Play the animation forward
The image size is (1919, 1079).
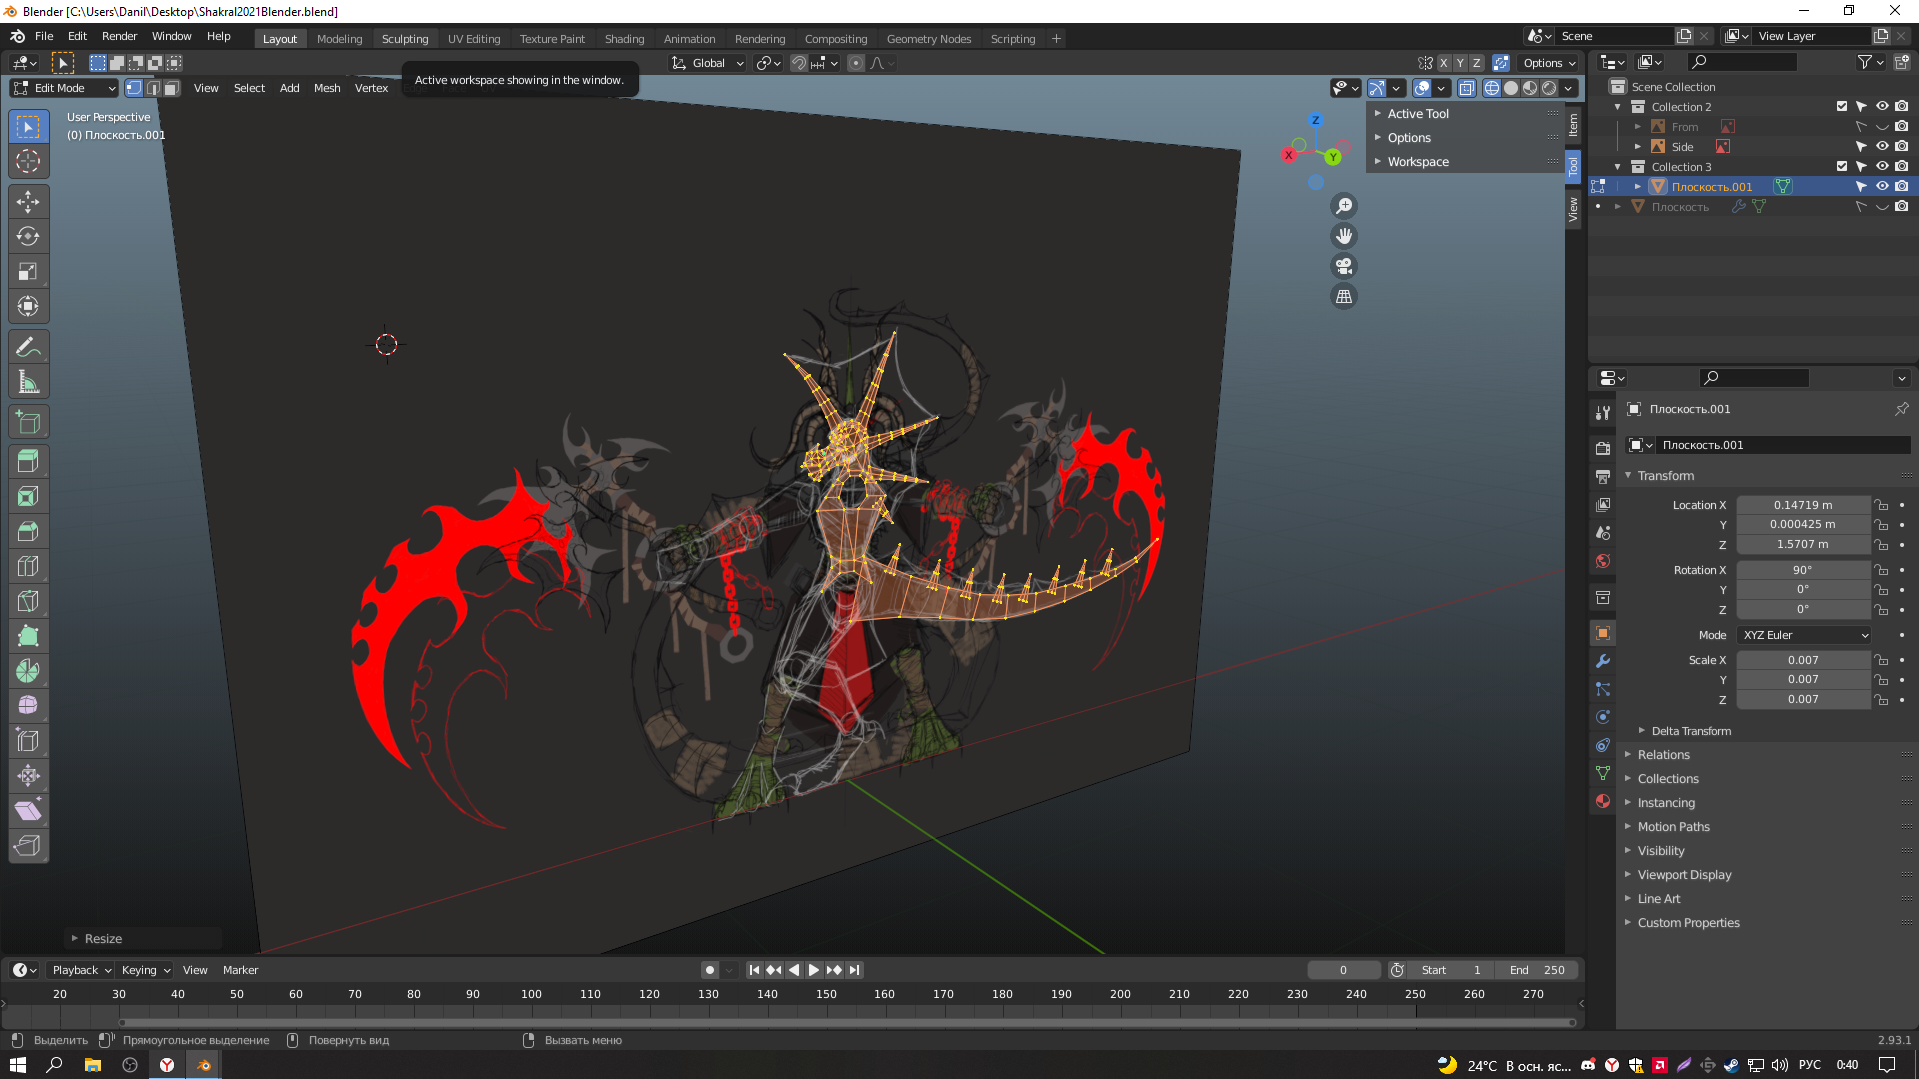click(x=813, y=970)
